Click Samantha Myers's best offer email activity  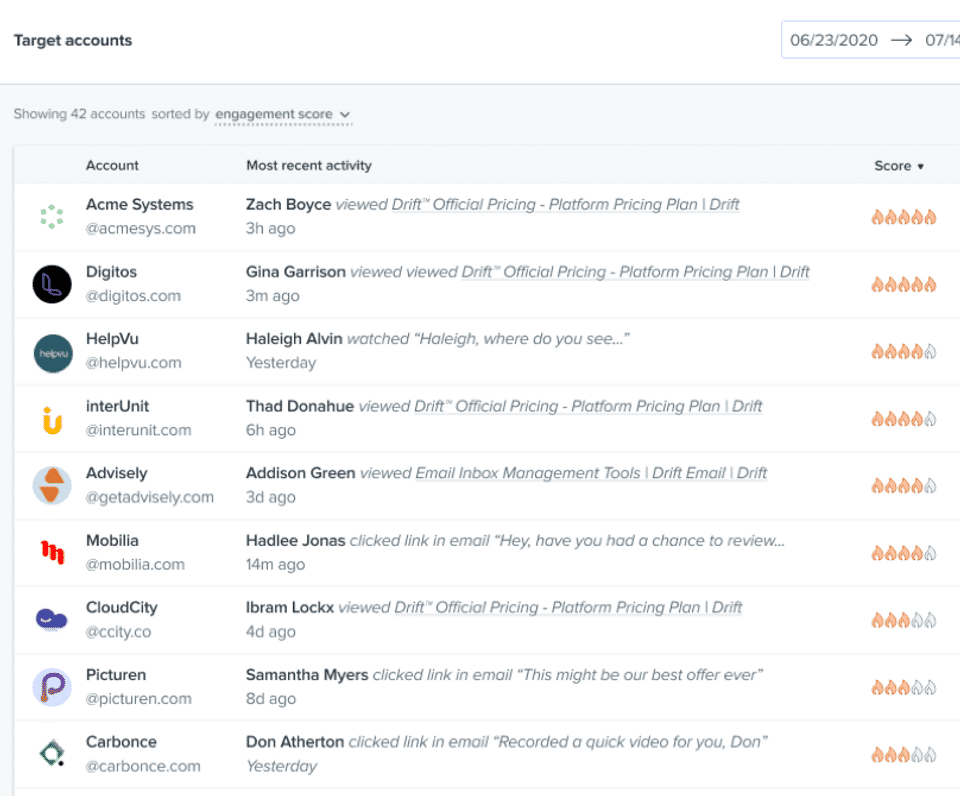[504, 675]
